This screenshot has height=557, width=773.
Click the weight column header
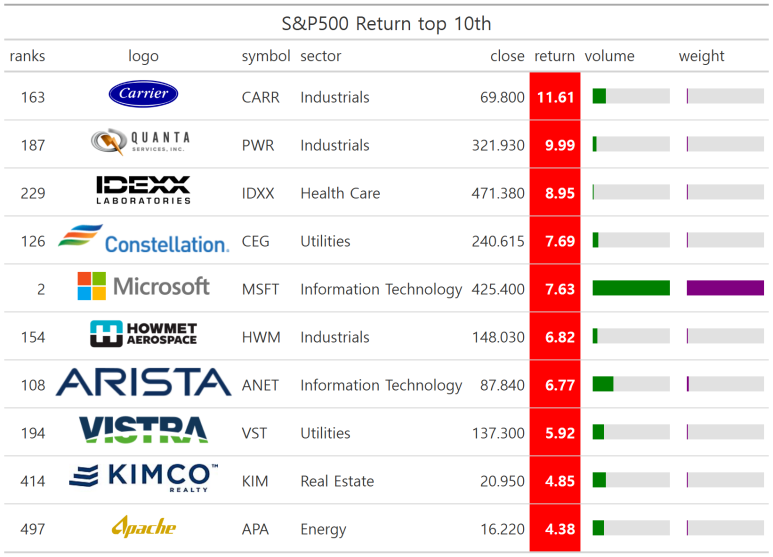point(702,56)
